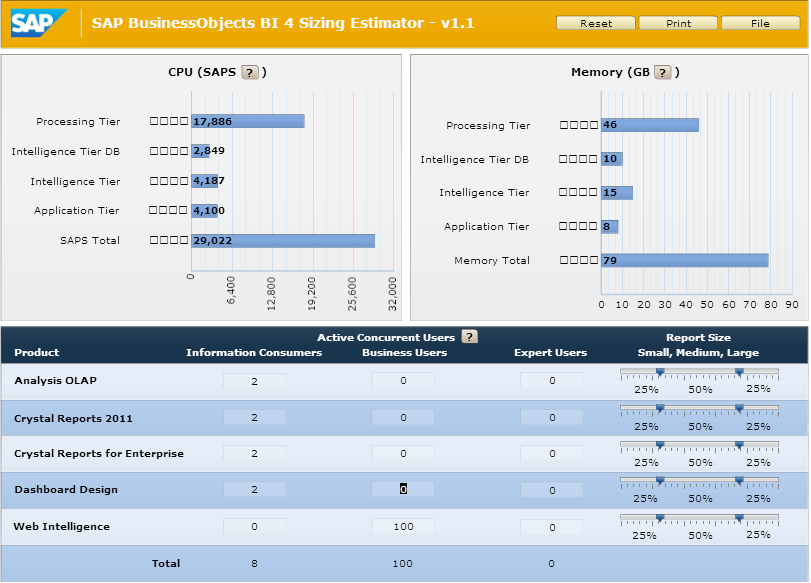Click the Memory Total bar in chart
811x583 pixels.
coord(684,261)
